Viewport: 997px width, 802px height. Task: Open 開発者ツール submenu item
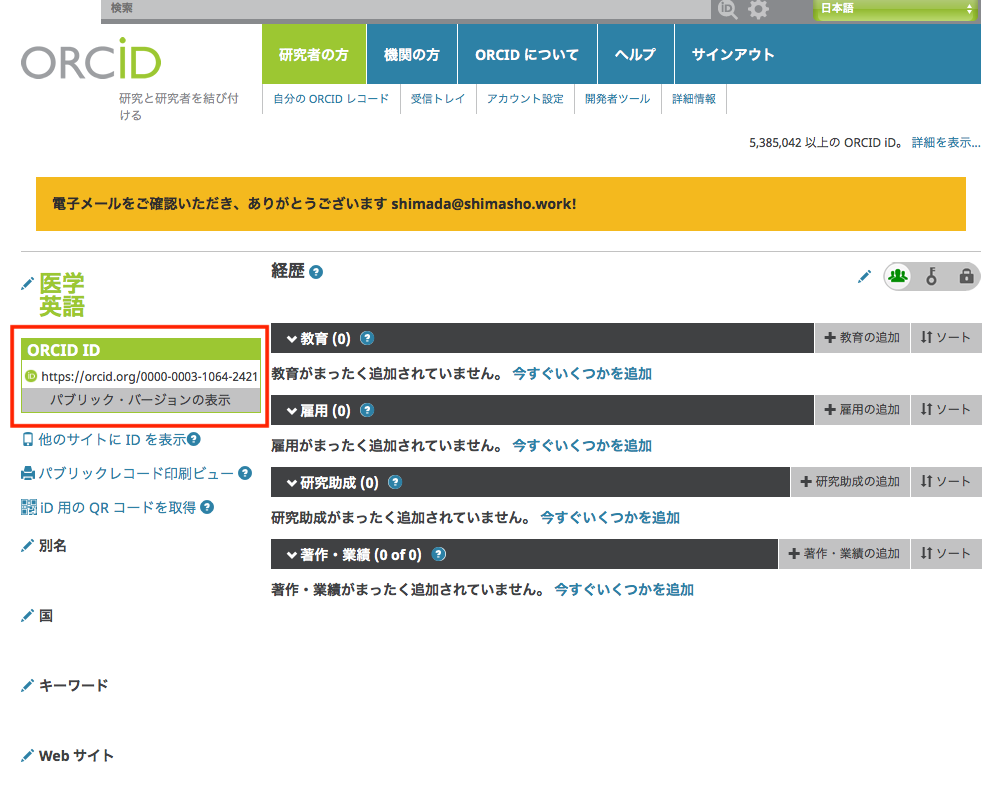coord(617,99)
